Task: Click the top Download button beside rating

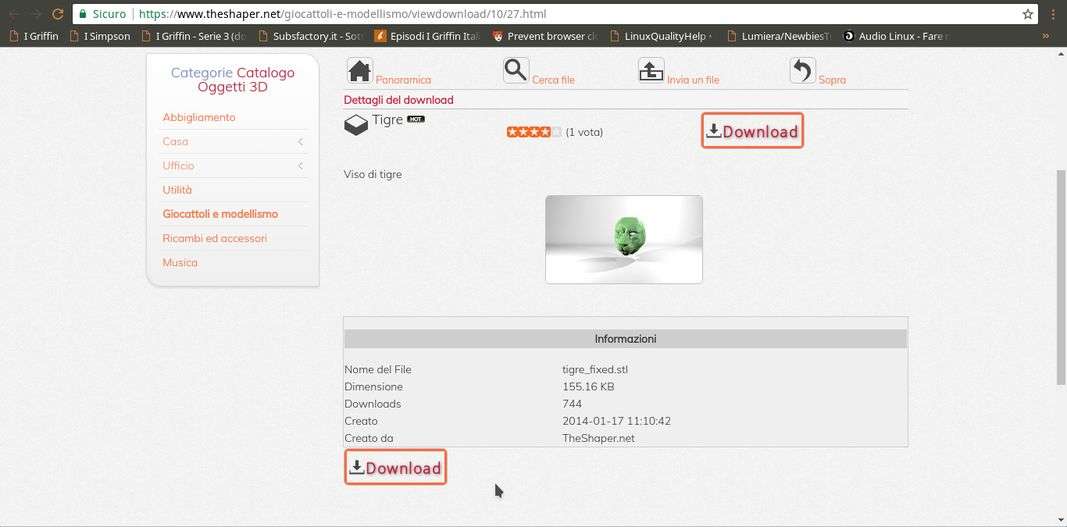Action: coord(752,131)
